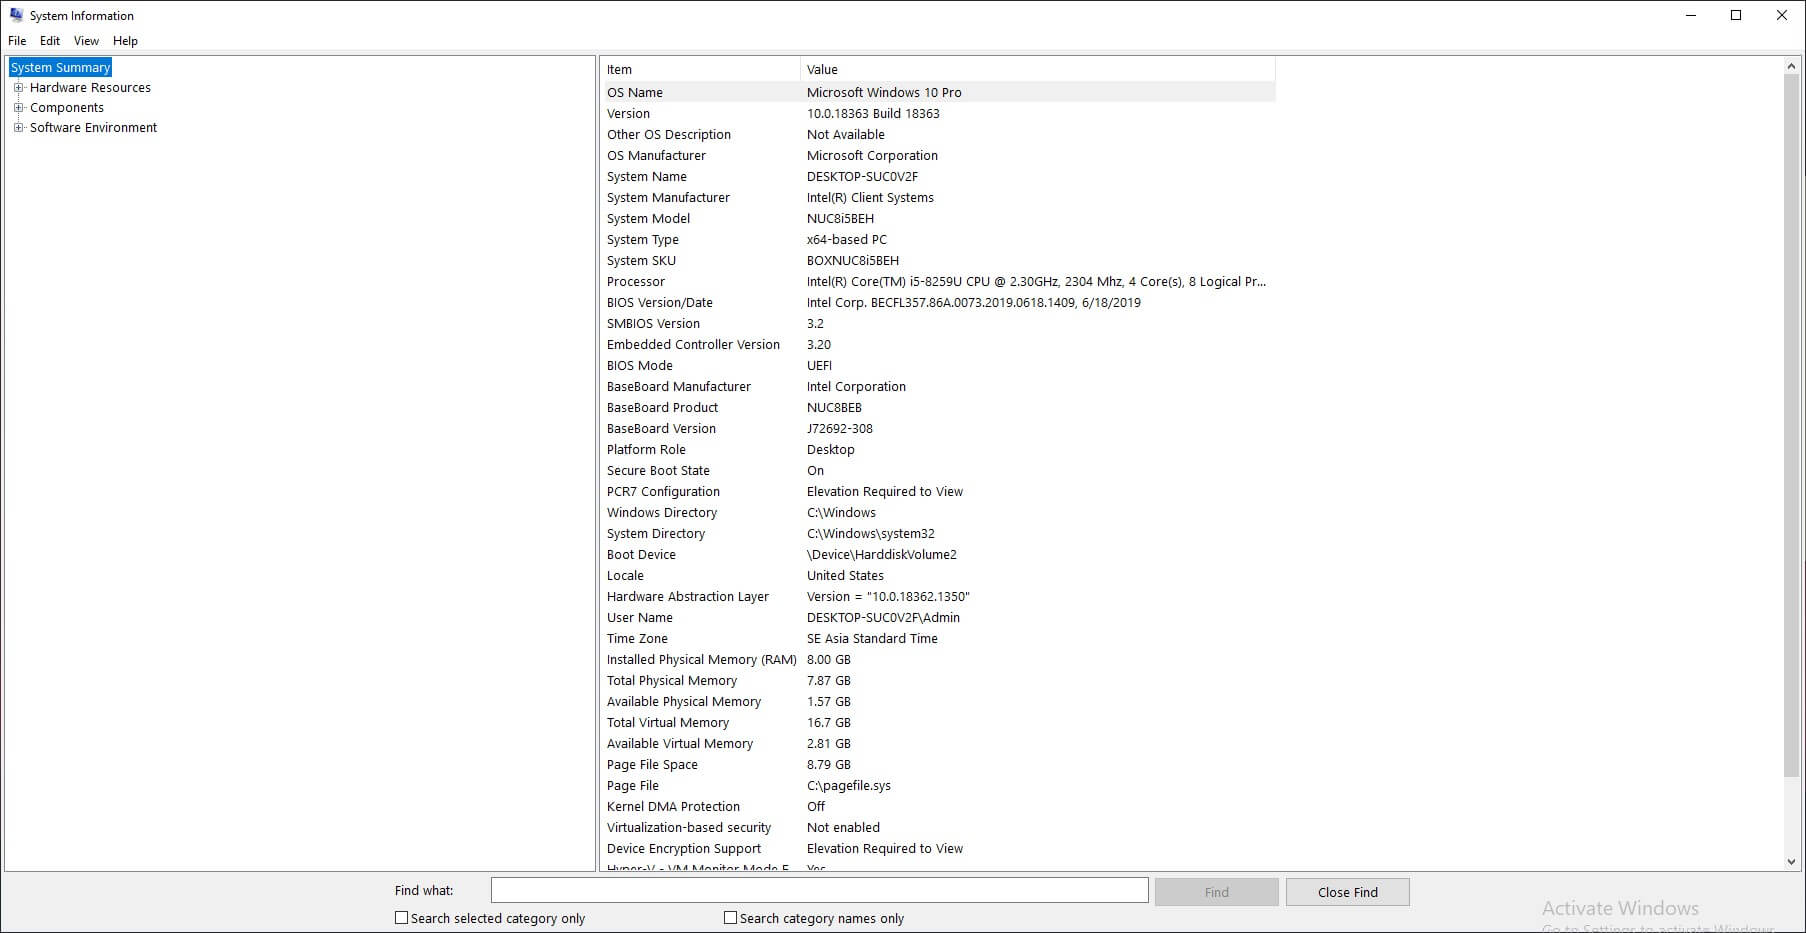
Task: Select the User Name row
Action: [938, 617]
